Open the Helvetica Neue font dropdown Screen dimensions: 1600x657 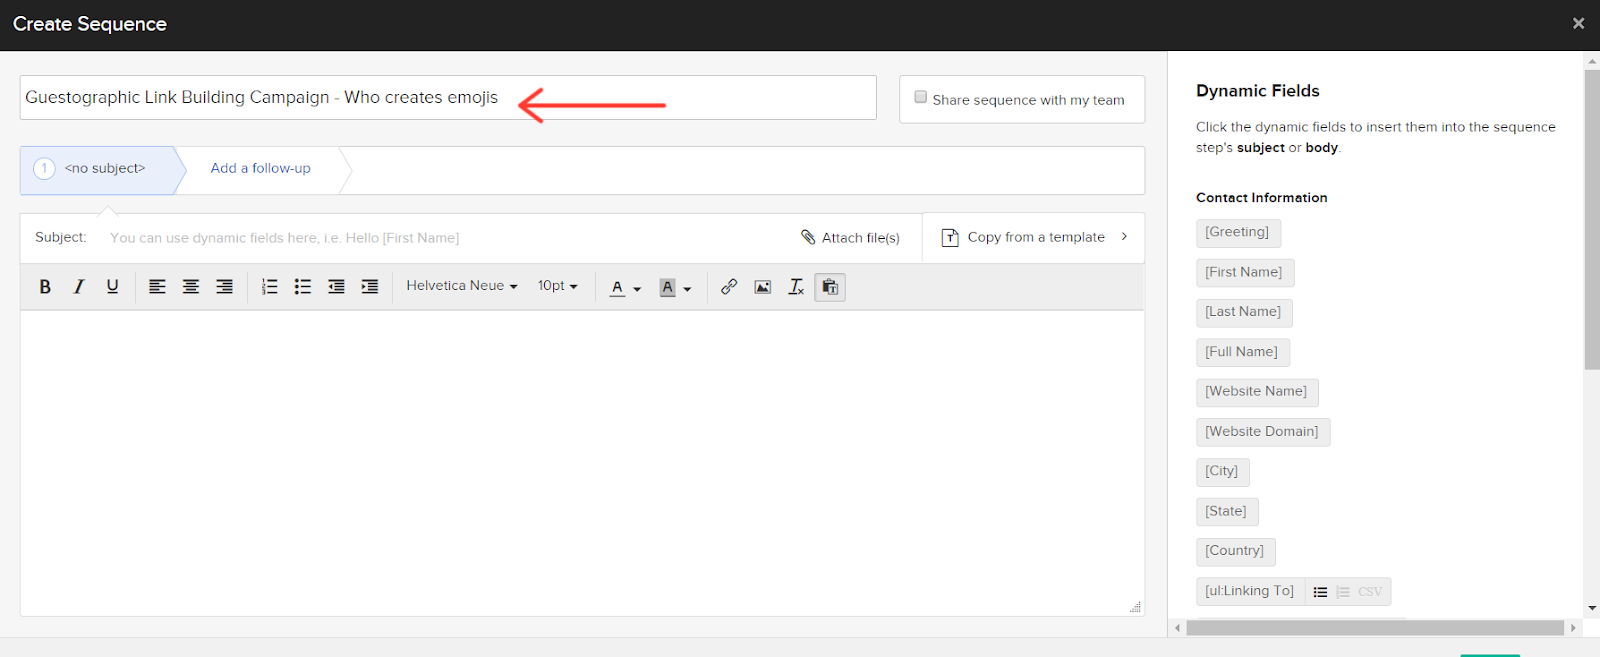pos(461,286)
